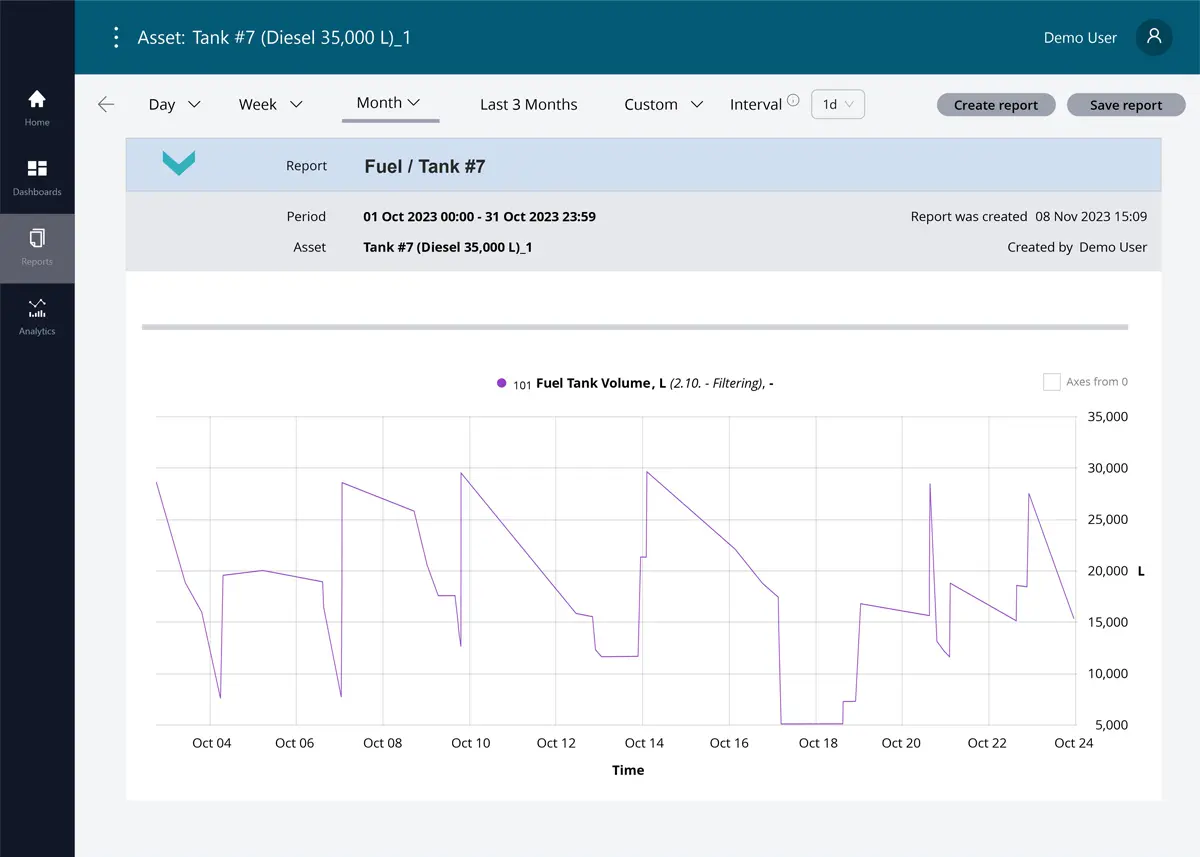This screenshot has width=1200, height=857.
Task: Open Dashboards from the sidebar
Action: 37,177
